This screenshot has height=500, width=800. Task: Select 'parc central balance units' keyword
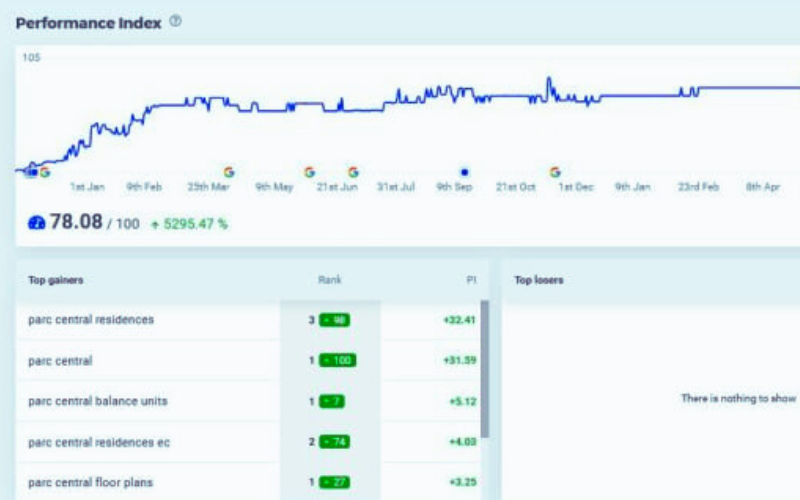[97, 401]
